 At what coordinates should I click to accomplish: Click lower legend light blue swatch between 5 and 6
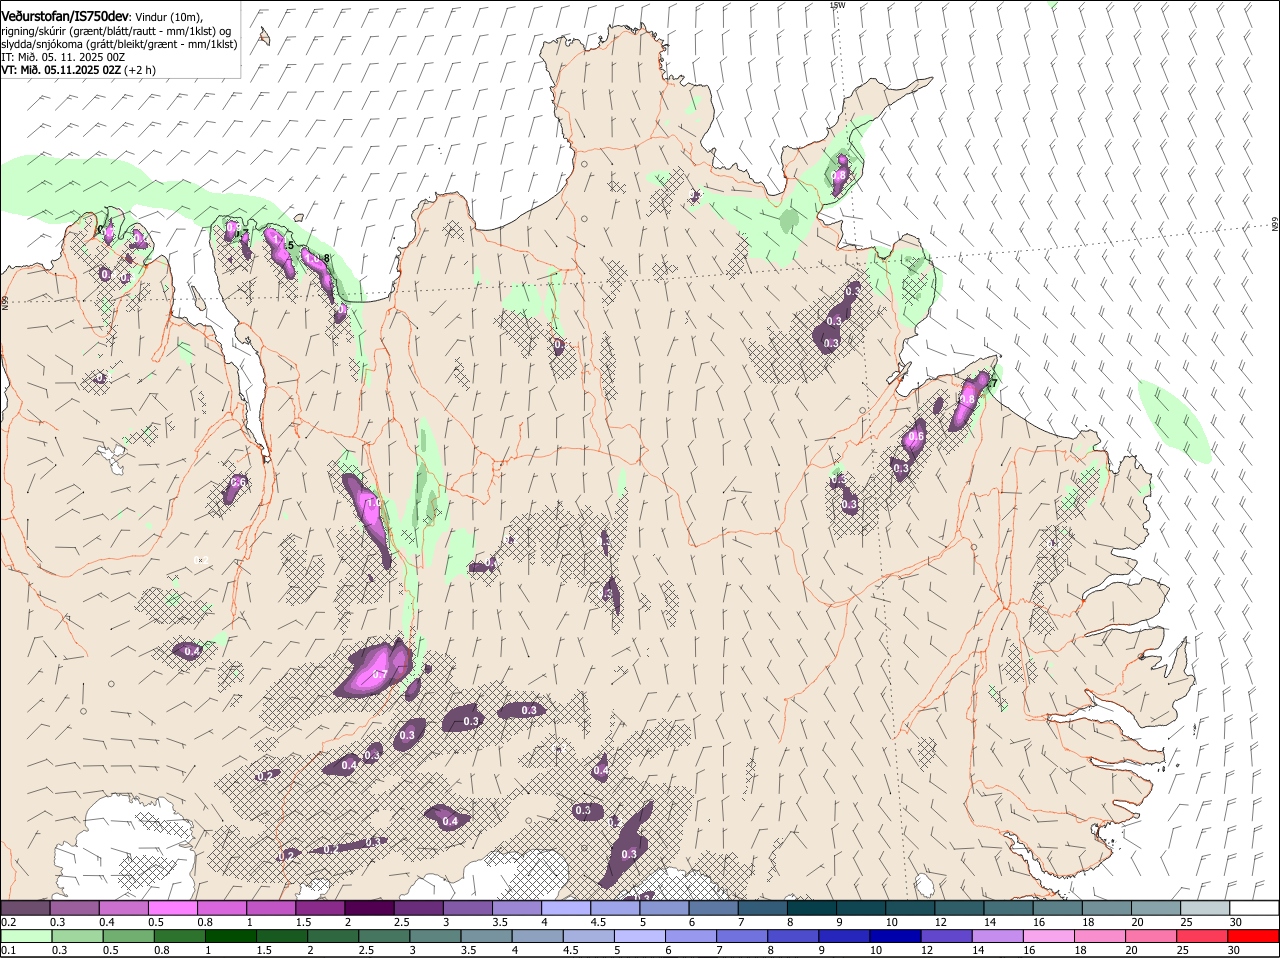click(x=640, y=936)
